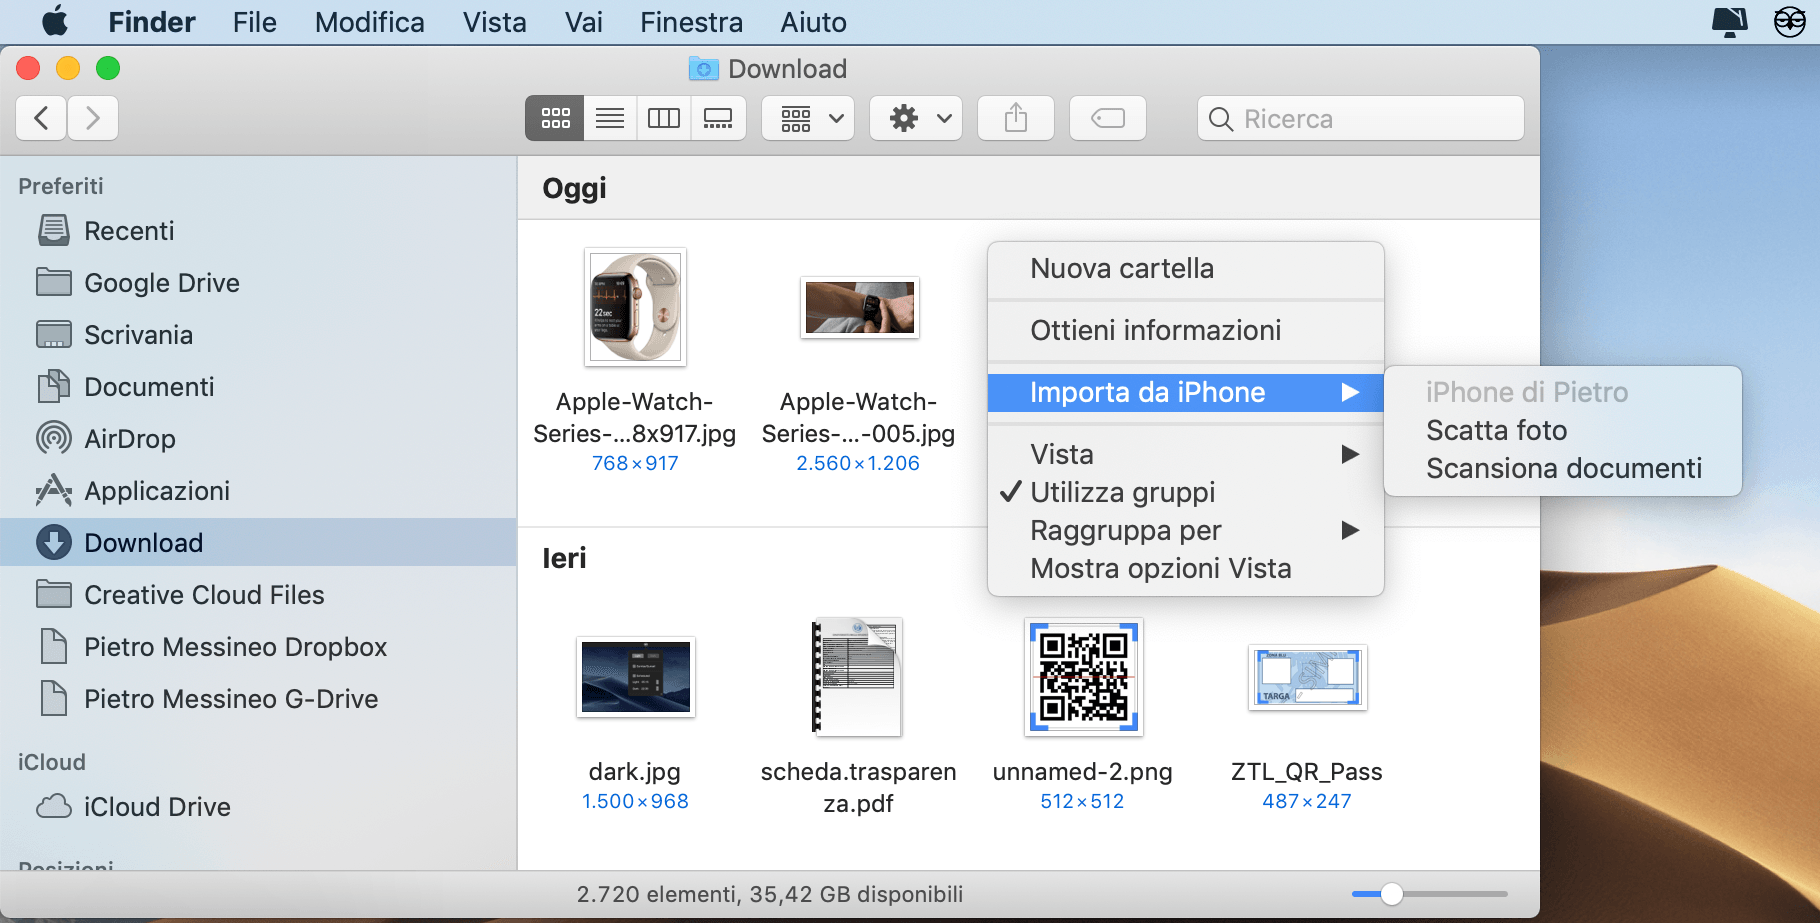The image size is (1820, 923).
Task: Open the Vai menu
Action: [583, 22]
